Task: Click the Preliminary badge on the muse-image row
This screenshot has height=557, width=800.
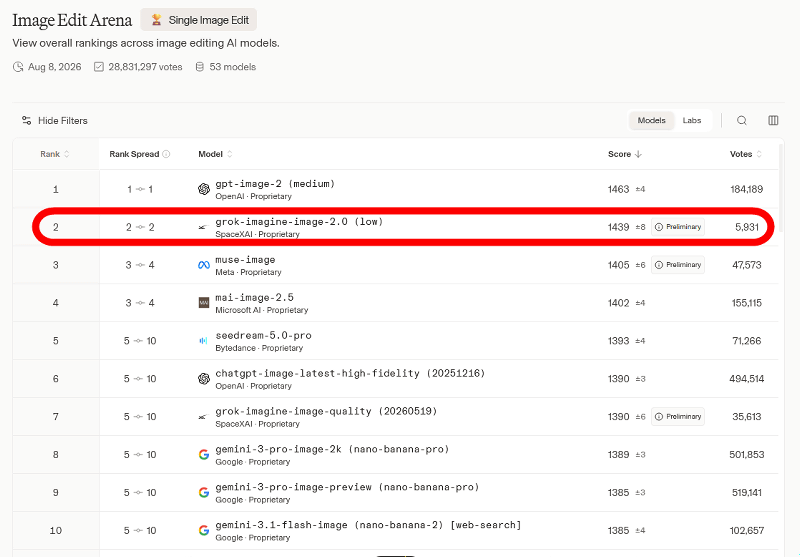Action: click(x=678, y=265)
